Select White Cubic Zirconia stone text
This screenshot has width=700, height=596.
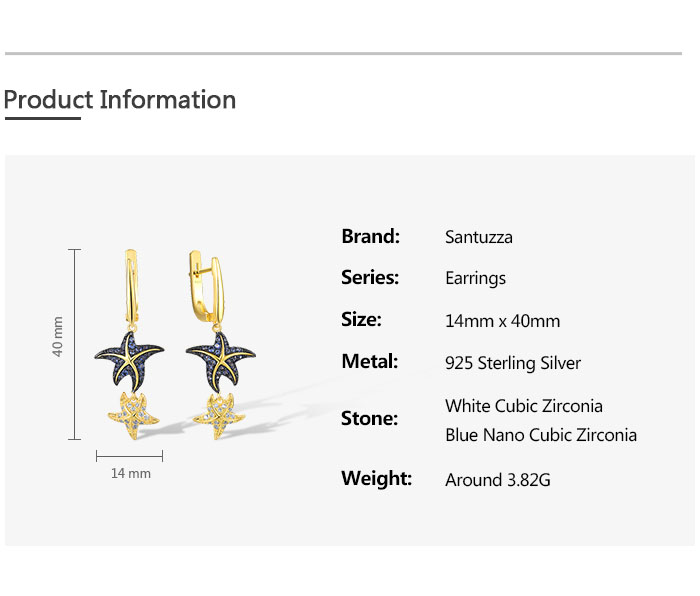(x=524, y=406)
